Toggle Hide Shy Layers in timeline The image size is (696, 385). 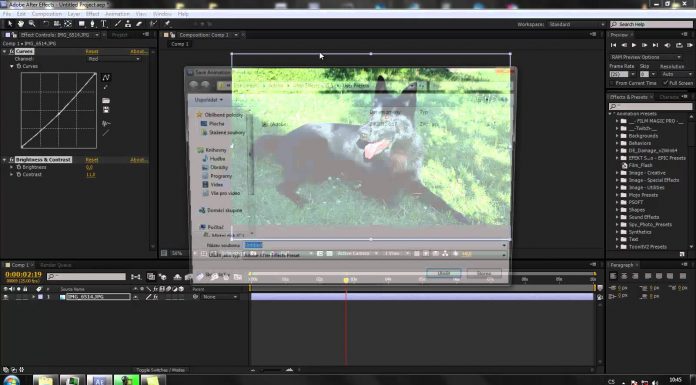[177, 277]
